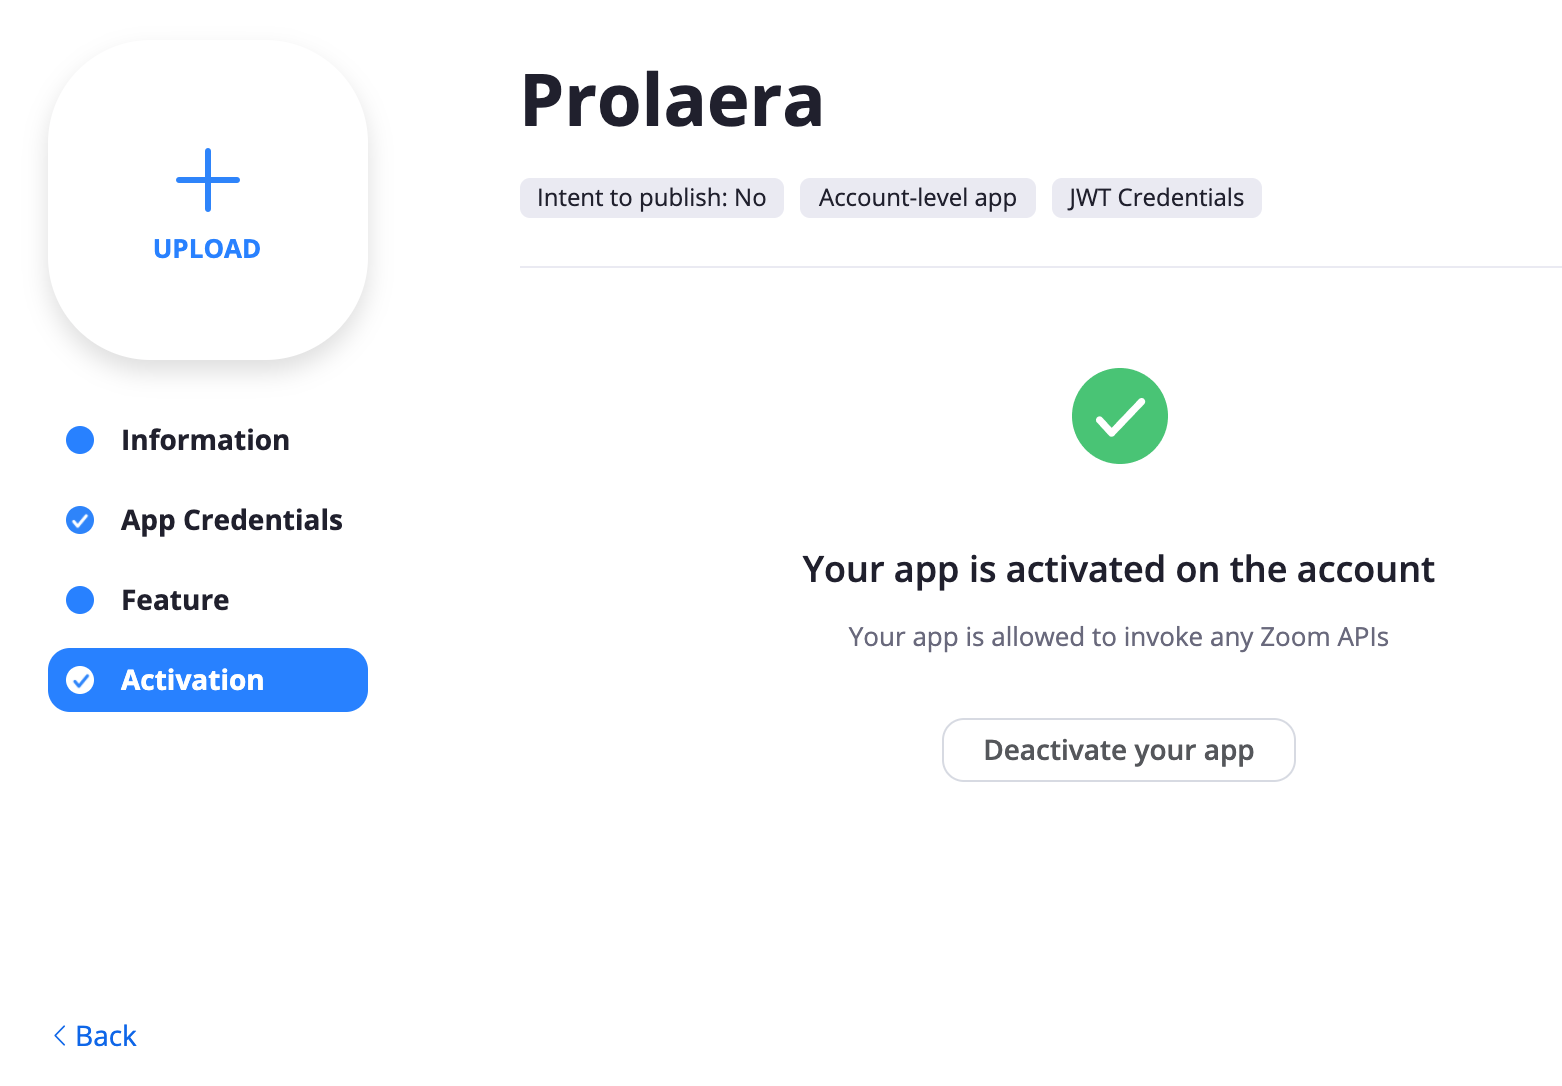The height and width of the screenshot is (1086, 1562).
Task: Click the back chevron arrow icon
Action: 59,1036
